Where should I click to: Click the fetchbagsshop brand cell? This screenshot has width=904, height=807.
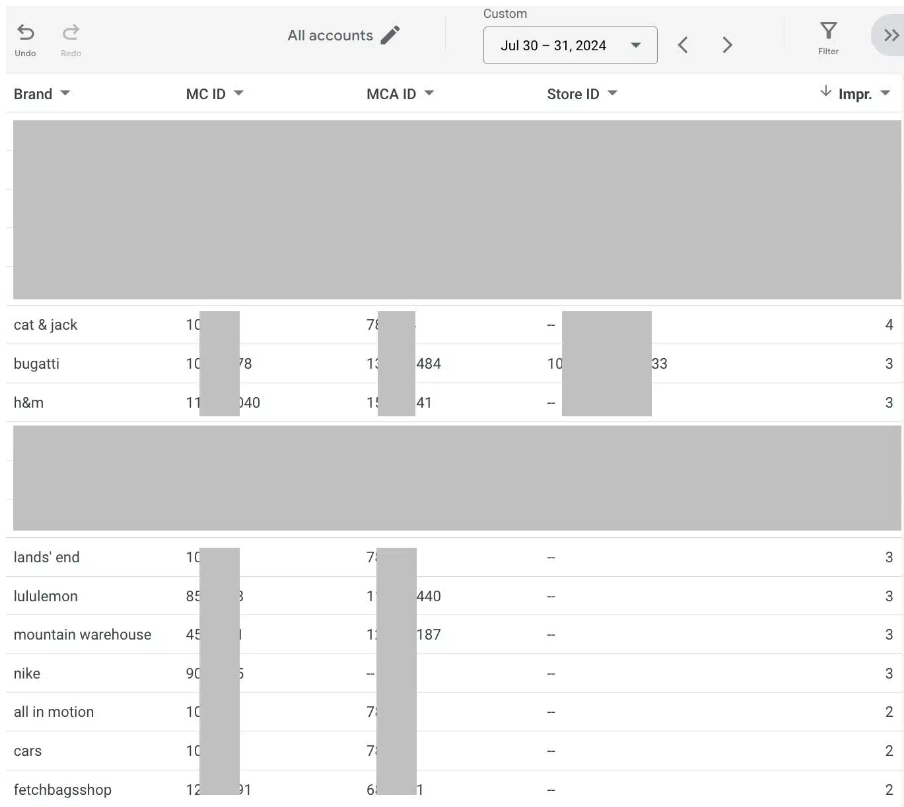pyautogui.click(x=62, y=790)
